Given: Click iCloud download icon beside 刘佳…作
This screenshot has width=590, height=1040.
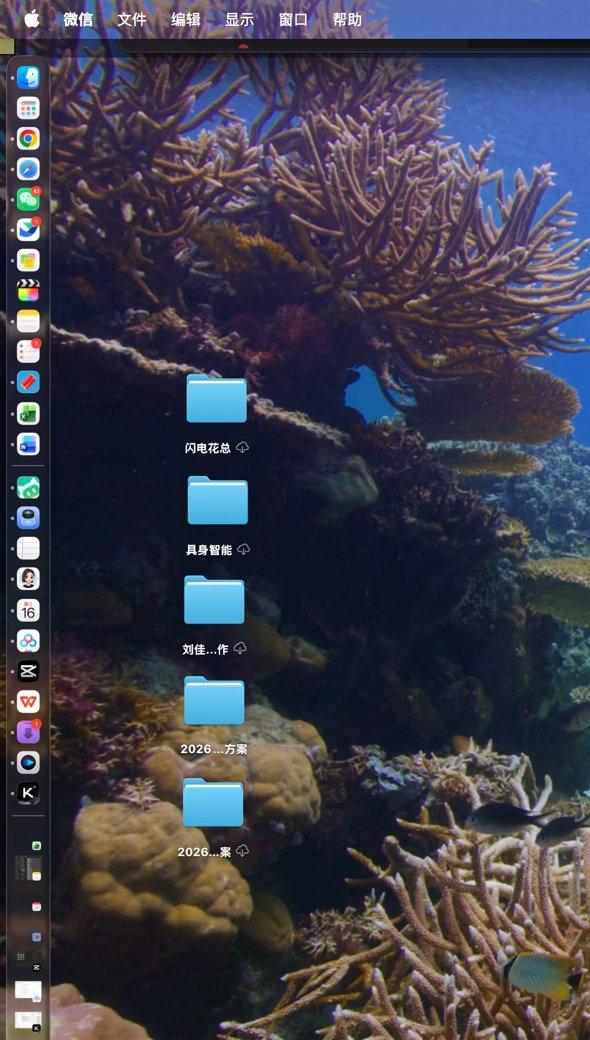Looking at the screenshot, I should click(240, 648).
